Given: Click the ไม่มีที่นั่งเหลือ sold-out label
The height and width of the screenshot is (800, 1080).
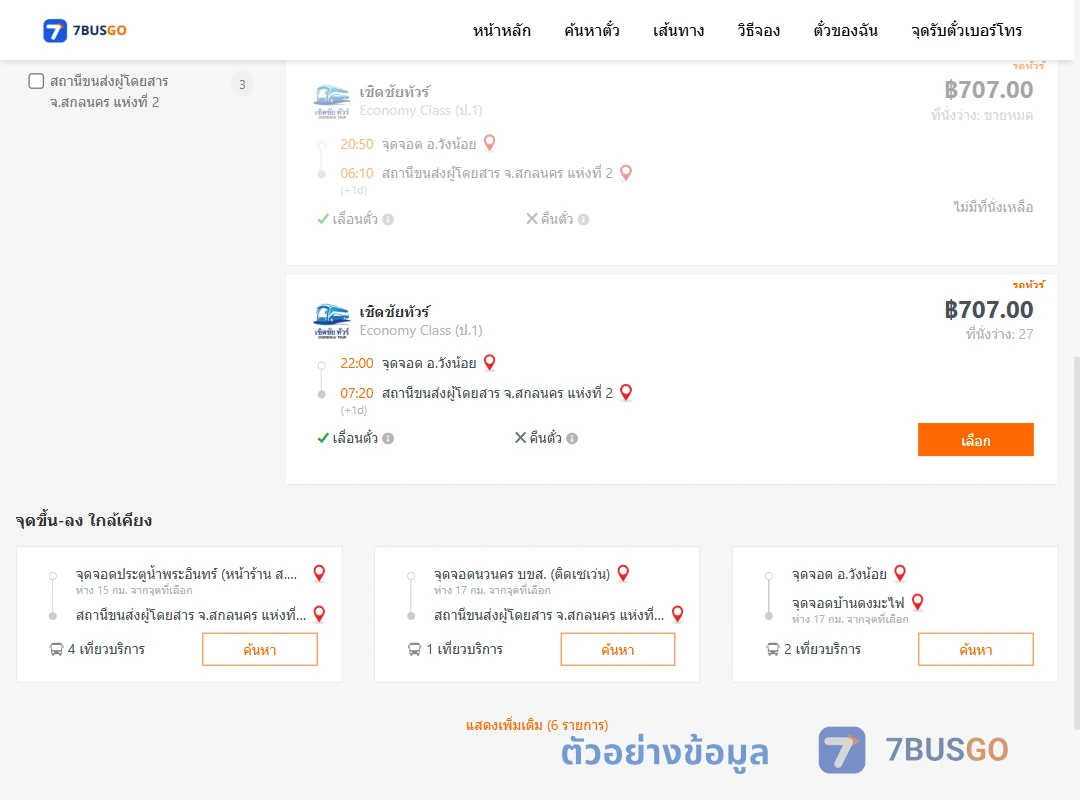Looking at the screenshot, I should coord(993,207).
